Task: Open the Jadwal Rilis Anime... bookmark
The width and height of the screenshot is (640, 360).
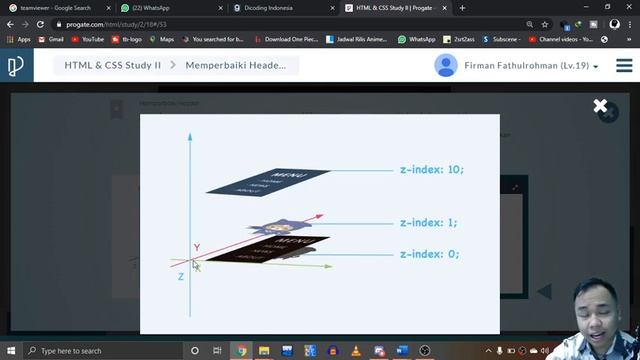Action: point(356,39)
